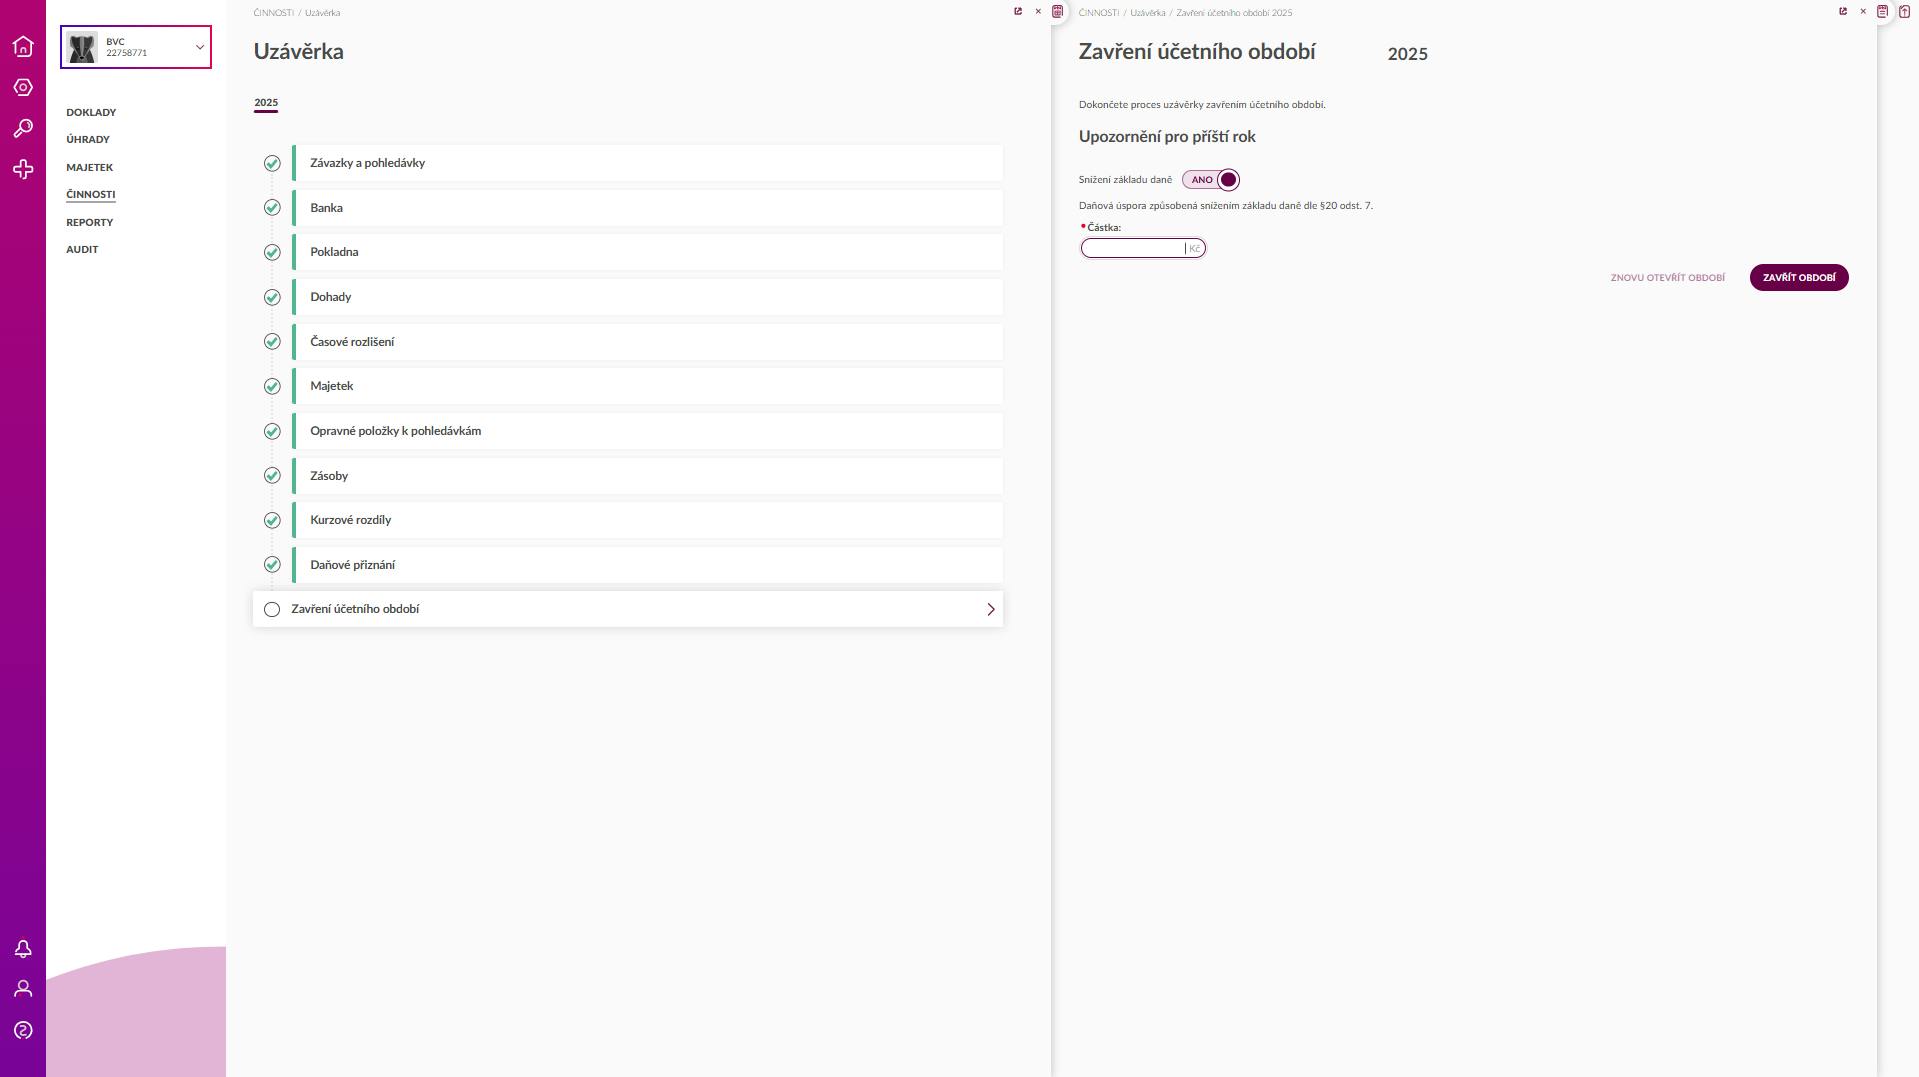Image resolution: width=1919 pixels, height=1077 pixels.
Task: Click Znovu otevřít období
Action: point(1668,278)
